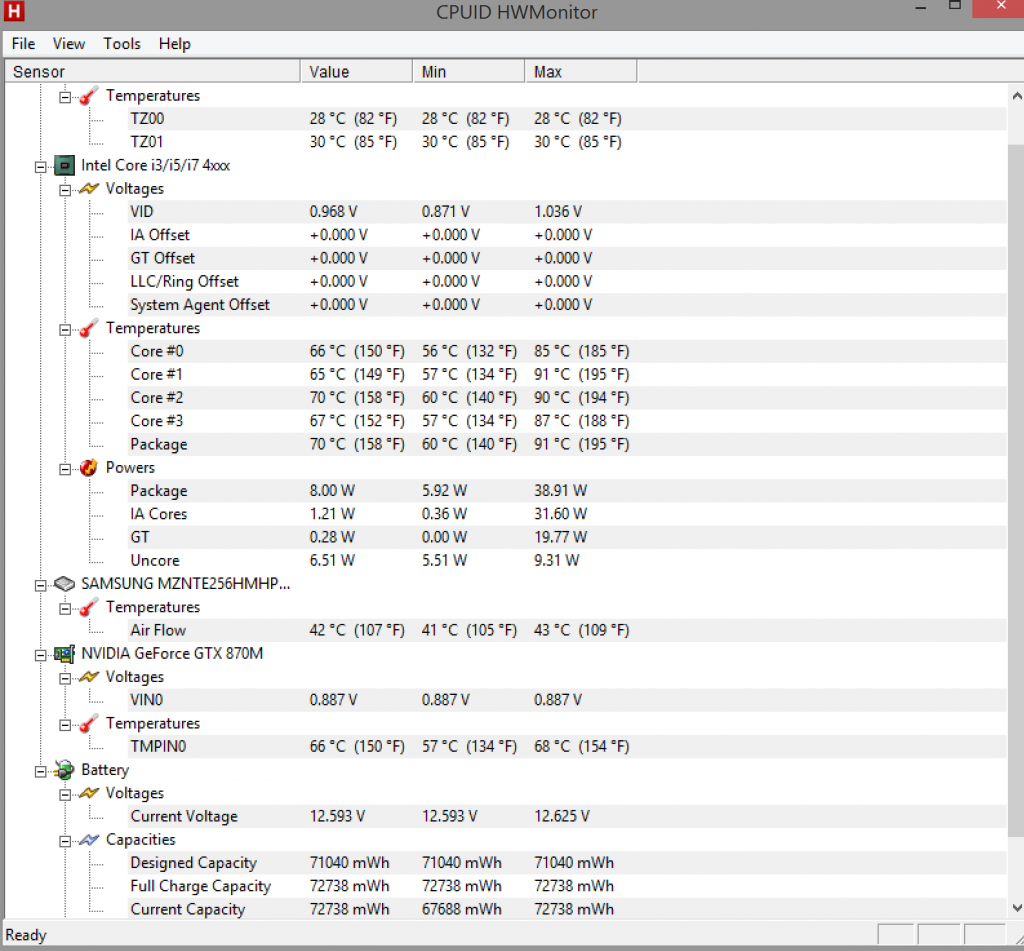Click the Sensor column header

(153, 72)
